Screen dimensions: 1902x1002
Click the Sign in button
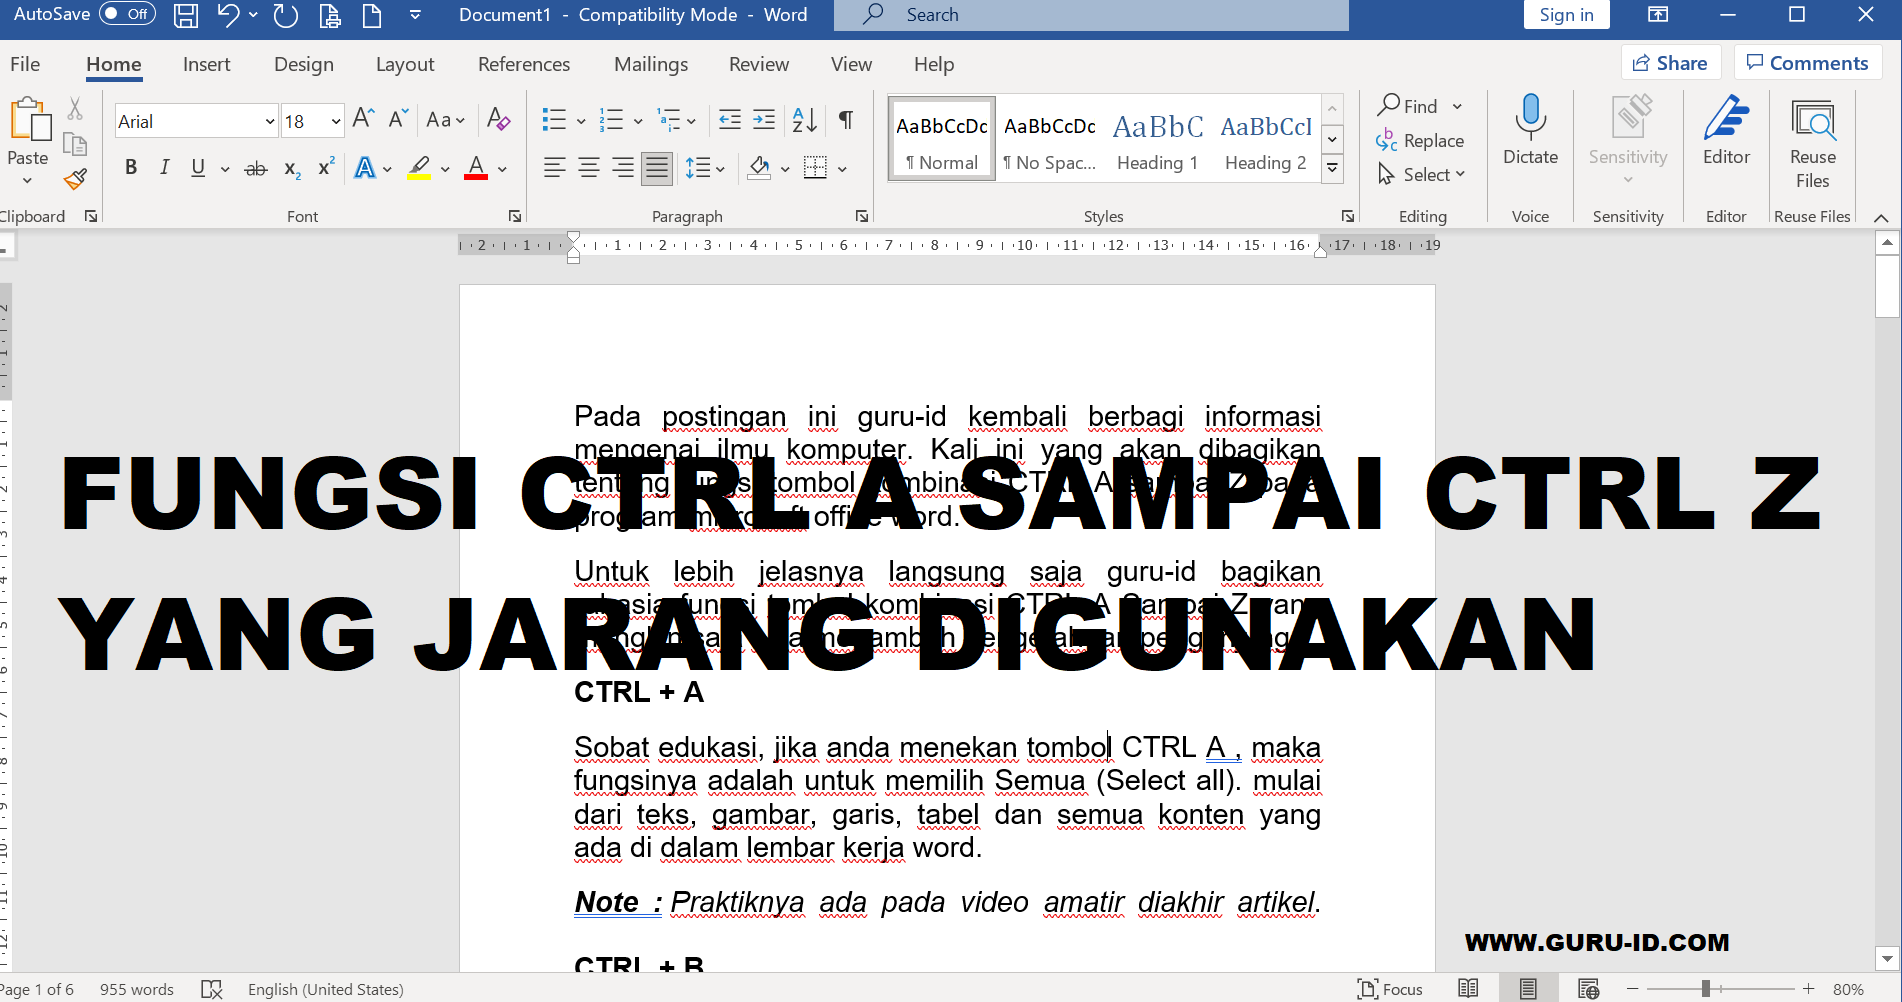tap(1565, 14)
